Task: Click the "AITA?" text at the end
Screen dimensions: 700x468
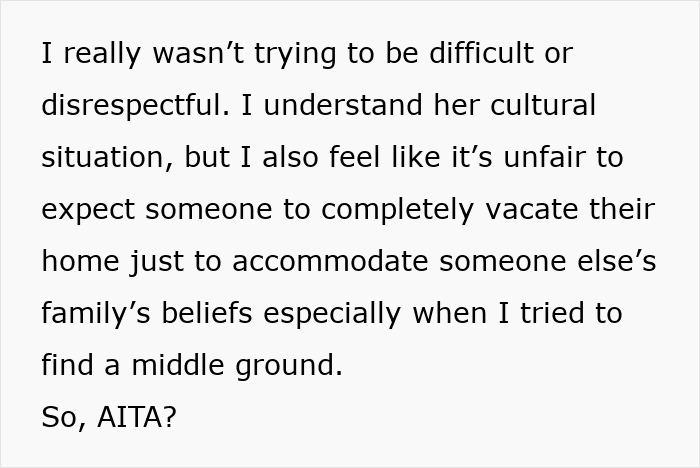Action: pyautogui.click(x=137, y=418)
